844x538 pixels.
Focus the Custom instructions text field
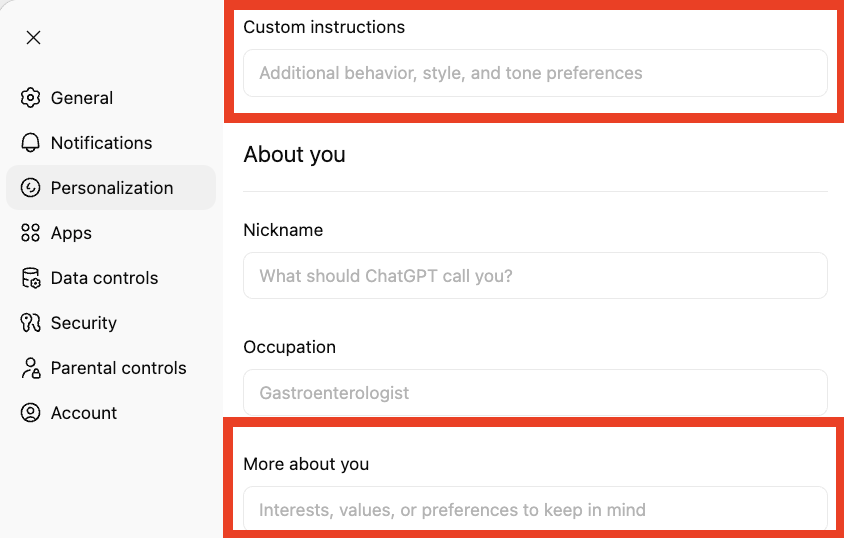(x=535, y=73)
